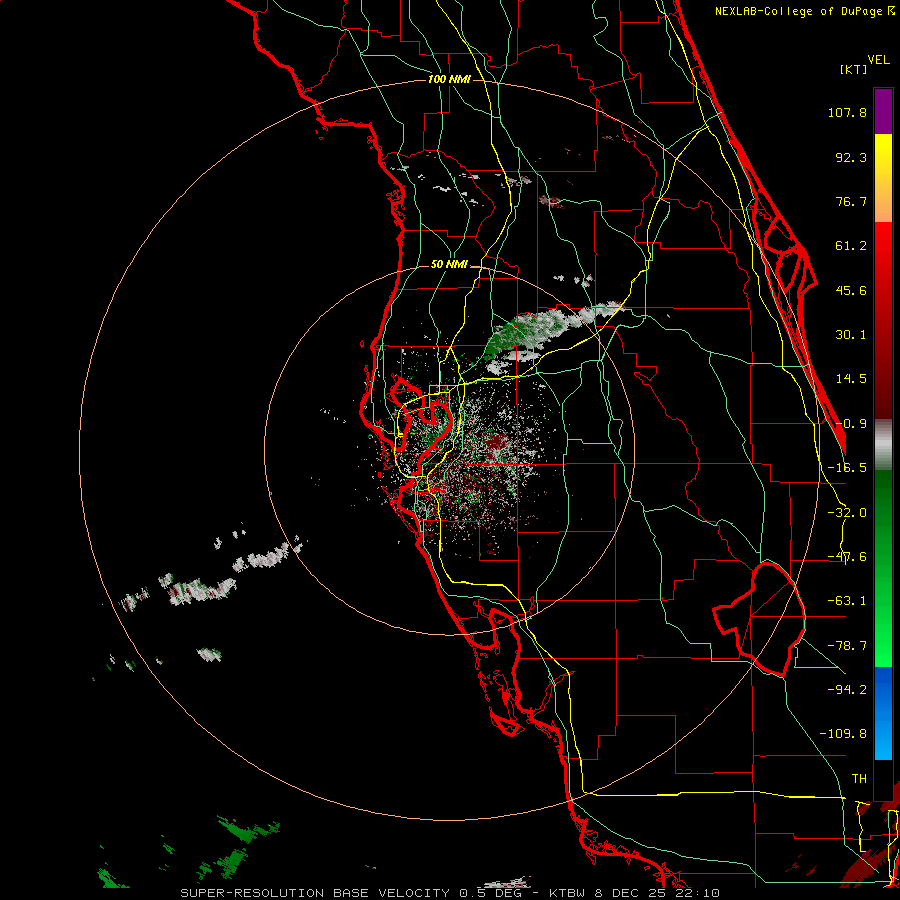Pick the gray segment of velocity color bar
Screen dimensions: 900x900
[x=883, y=445]
